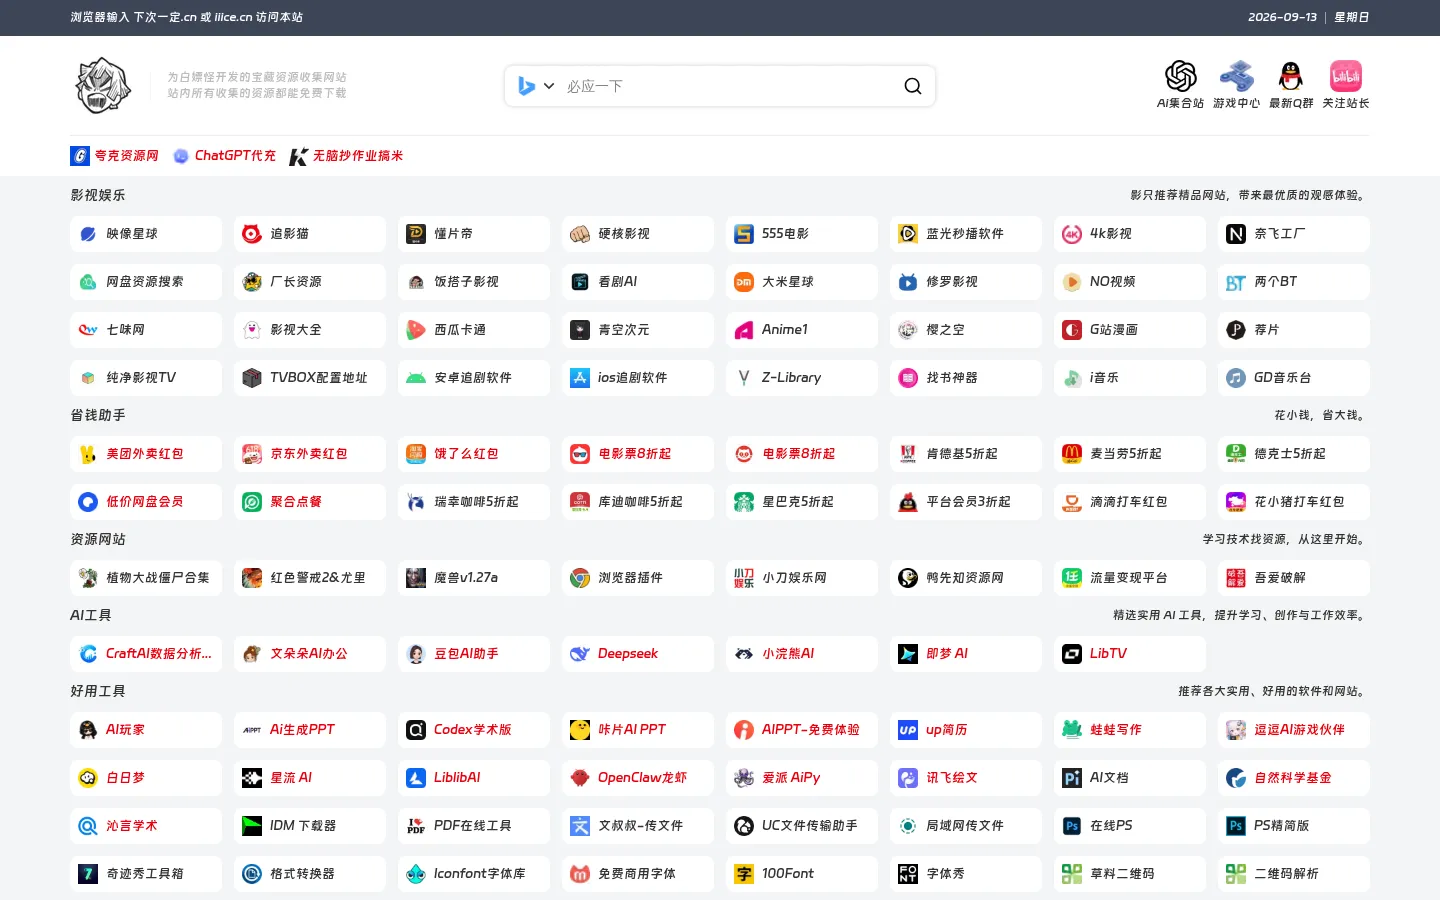The width and height of the screenshot is (1440, 900).
Task: Focus the 必应一下 search input field
Action: click(730, 86)
